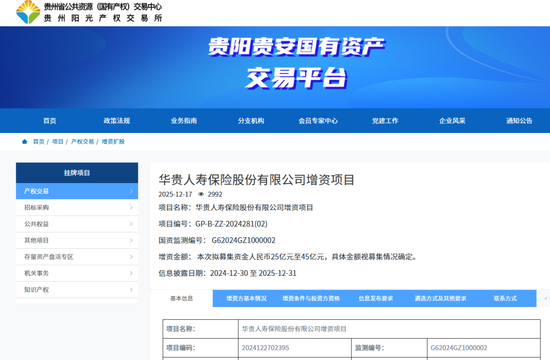Switch to the 遴选方式及其他要求 tab
Image resolution: width=550 pixels, height=360 pixels.
[x=441, y=299]
